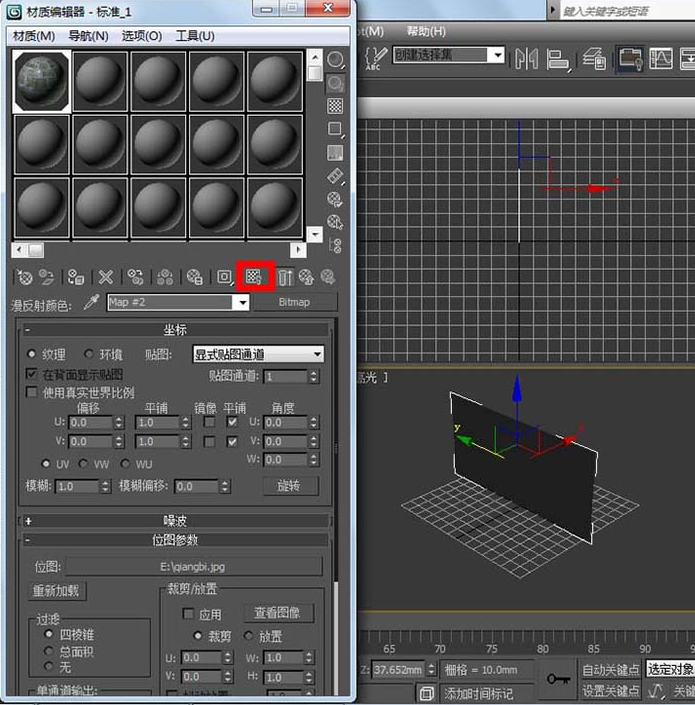Click the 重新加载 button
The image size is (695, 705).
coord(56,591)
